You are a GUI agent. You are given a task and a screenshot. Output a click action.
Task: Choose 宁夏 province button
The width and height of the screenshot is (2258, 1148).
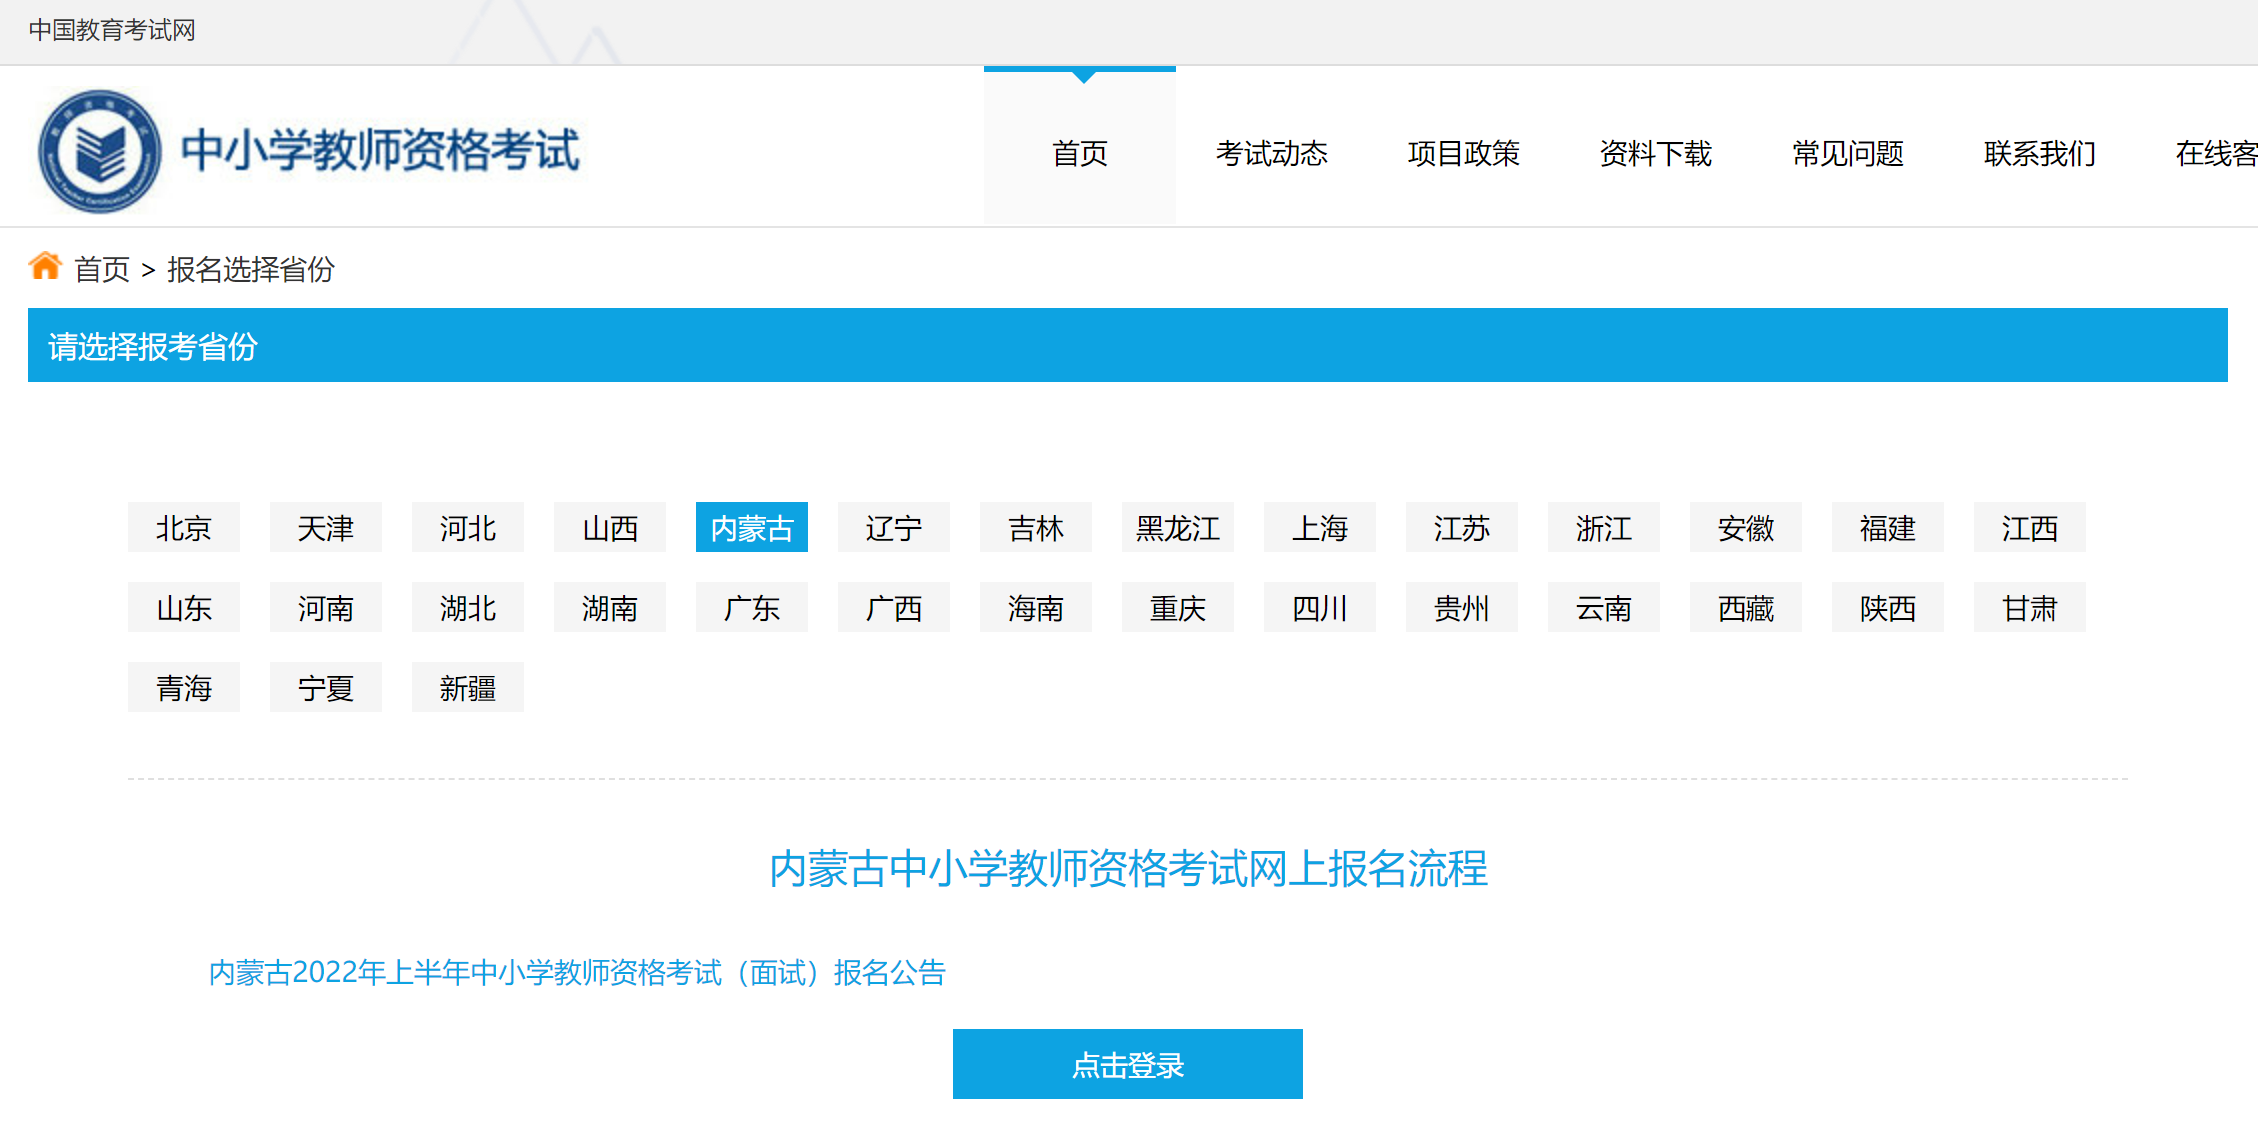coord(326,688)
